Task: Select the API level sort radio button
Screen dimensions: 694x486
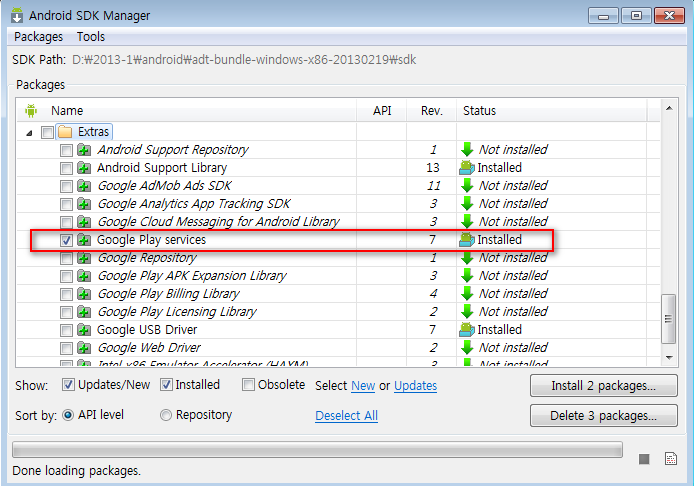Action: 68,415
